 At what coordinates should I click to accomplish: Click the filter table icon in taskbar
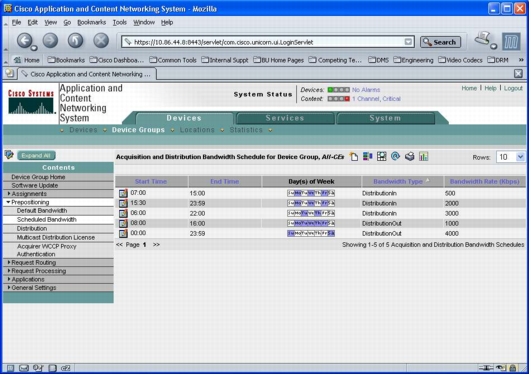[367, 156]
